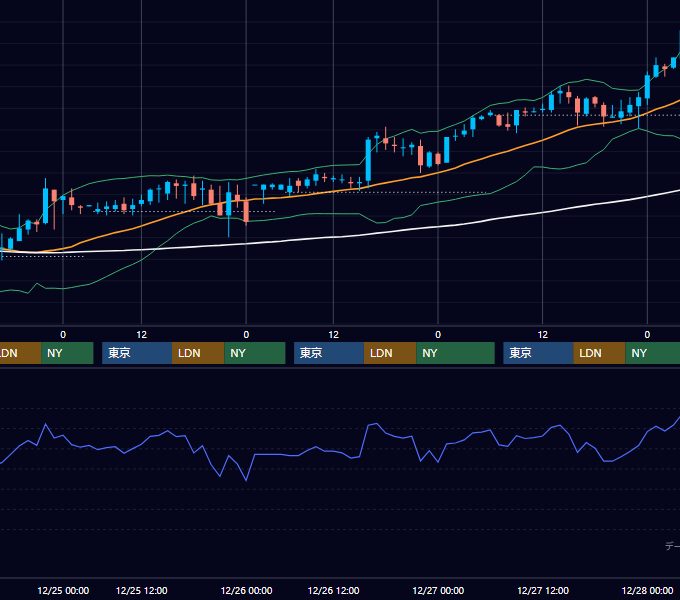Click the LDN session block on 12/25 afternoon
The width and height of the screenshot is (680, 600).
[198, 353]
